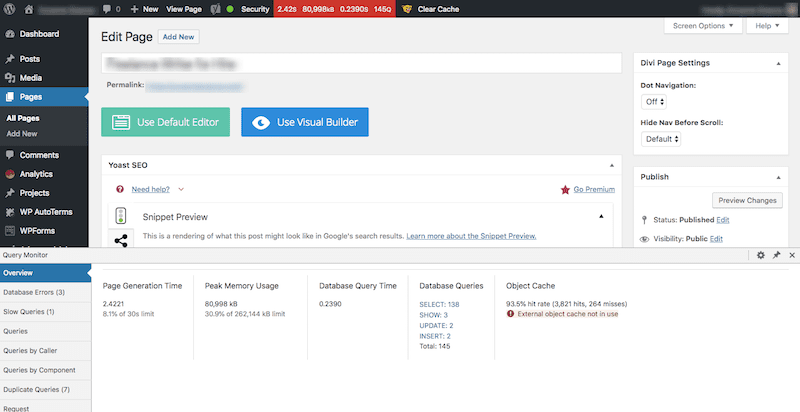This screenshot has height=412, width=800.
Task: Open Query Monitor settings gear icon
Action: [x=761, y=255]
